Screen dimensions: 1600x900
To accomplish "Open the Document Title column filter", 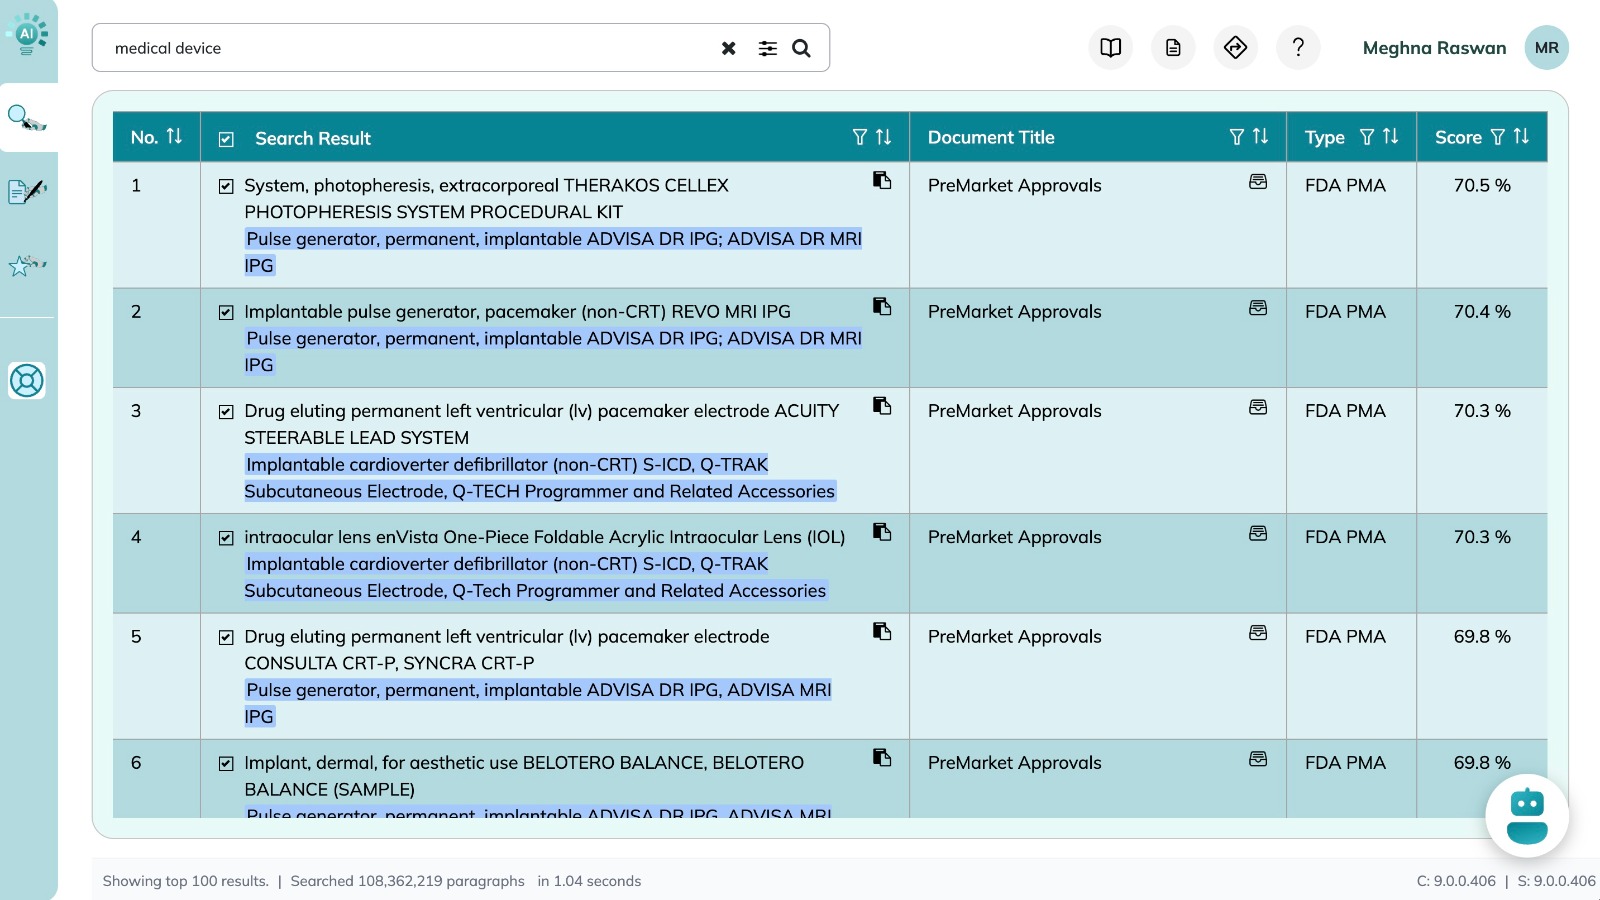I will [x=1237, y=137].
